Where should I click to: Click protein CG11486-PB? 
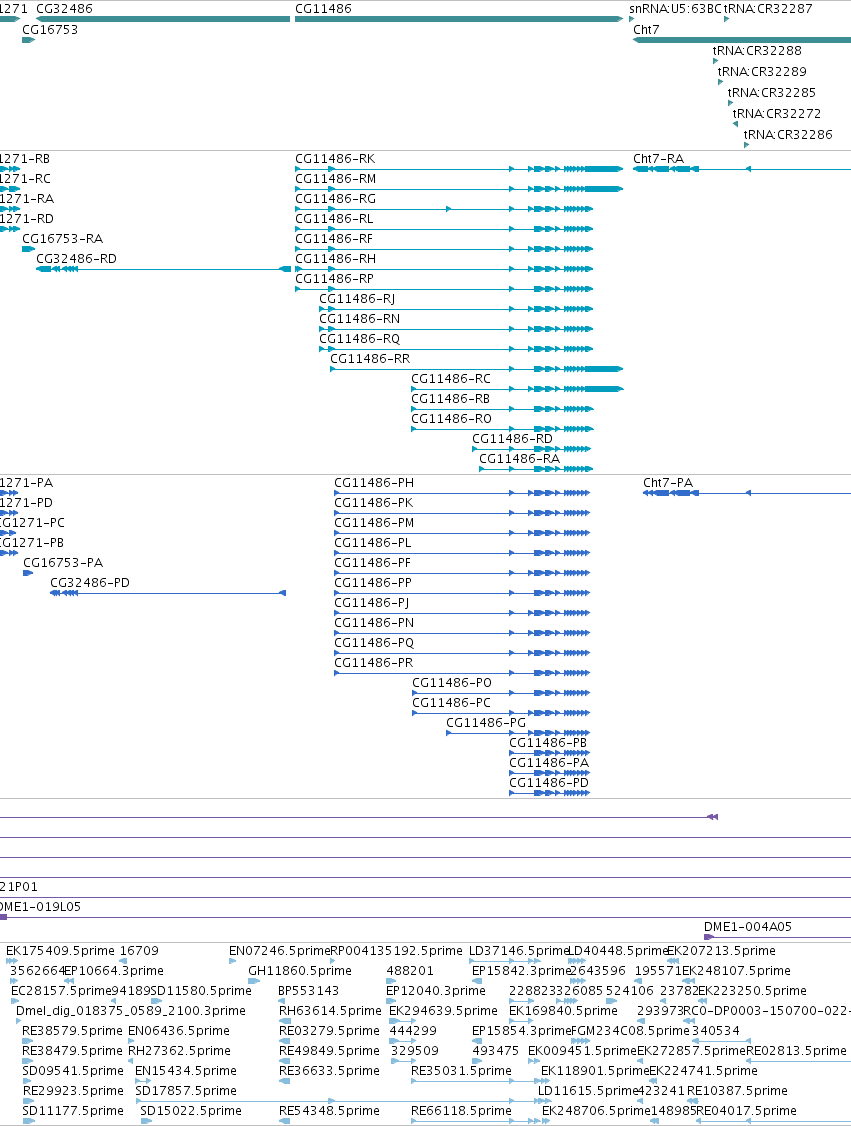click(549, 753)
